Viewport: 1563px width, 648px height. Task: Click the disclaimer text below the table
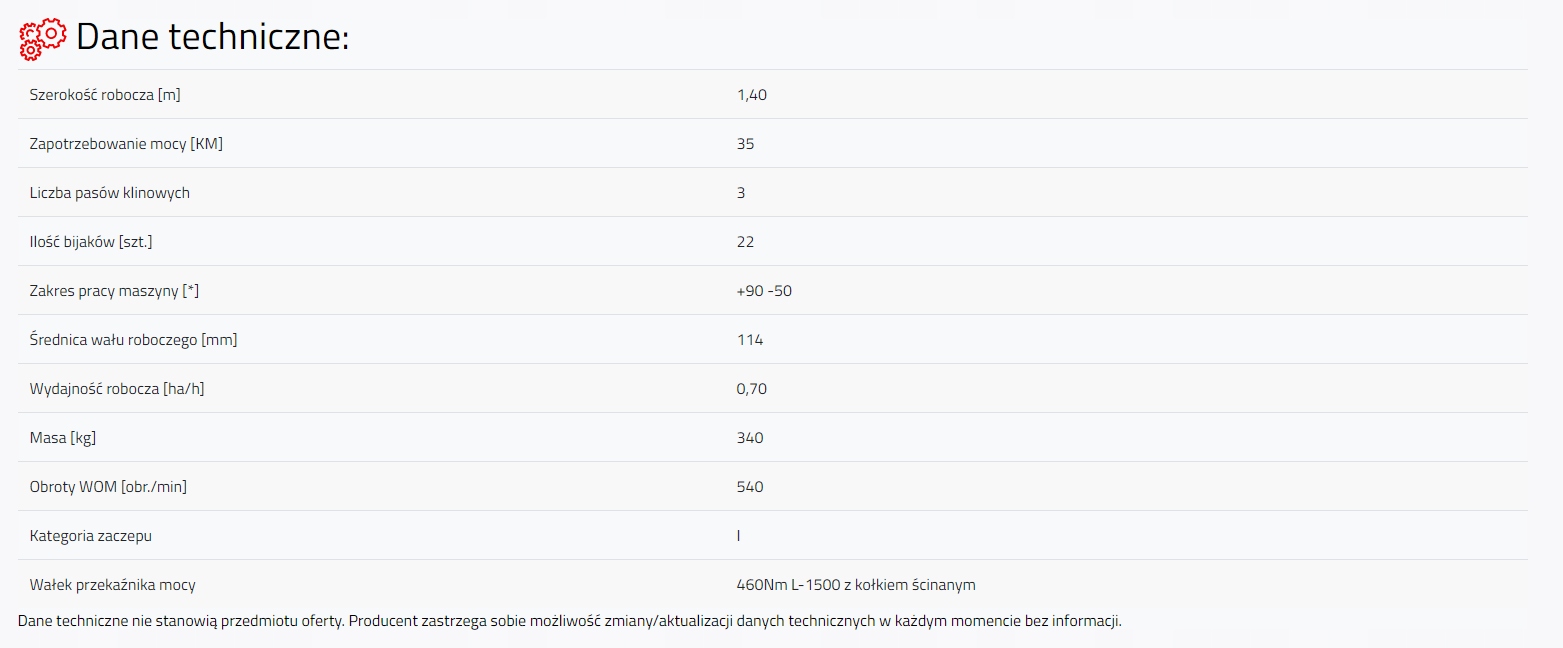coord(570,621)
